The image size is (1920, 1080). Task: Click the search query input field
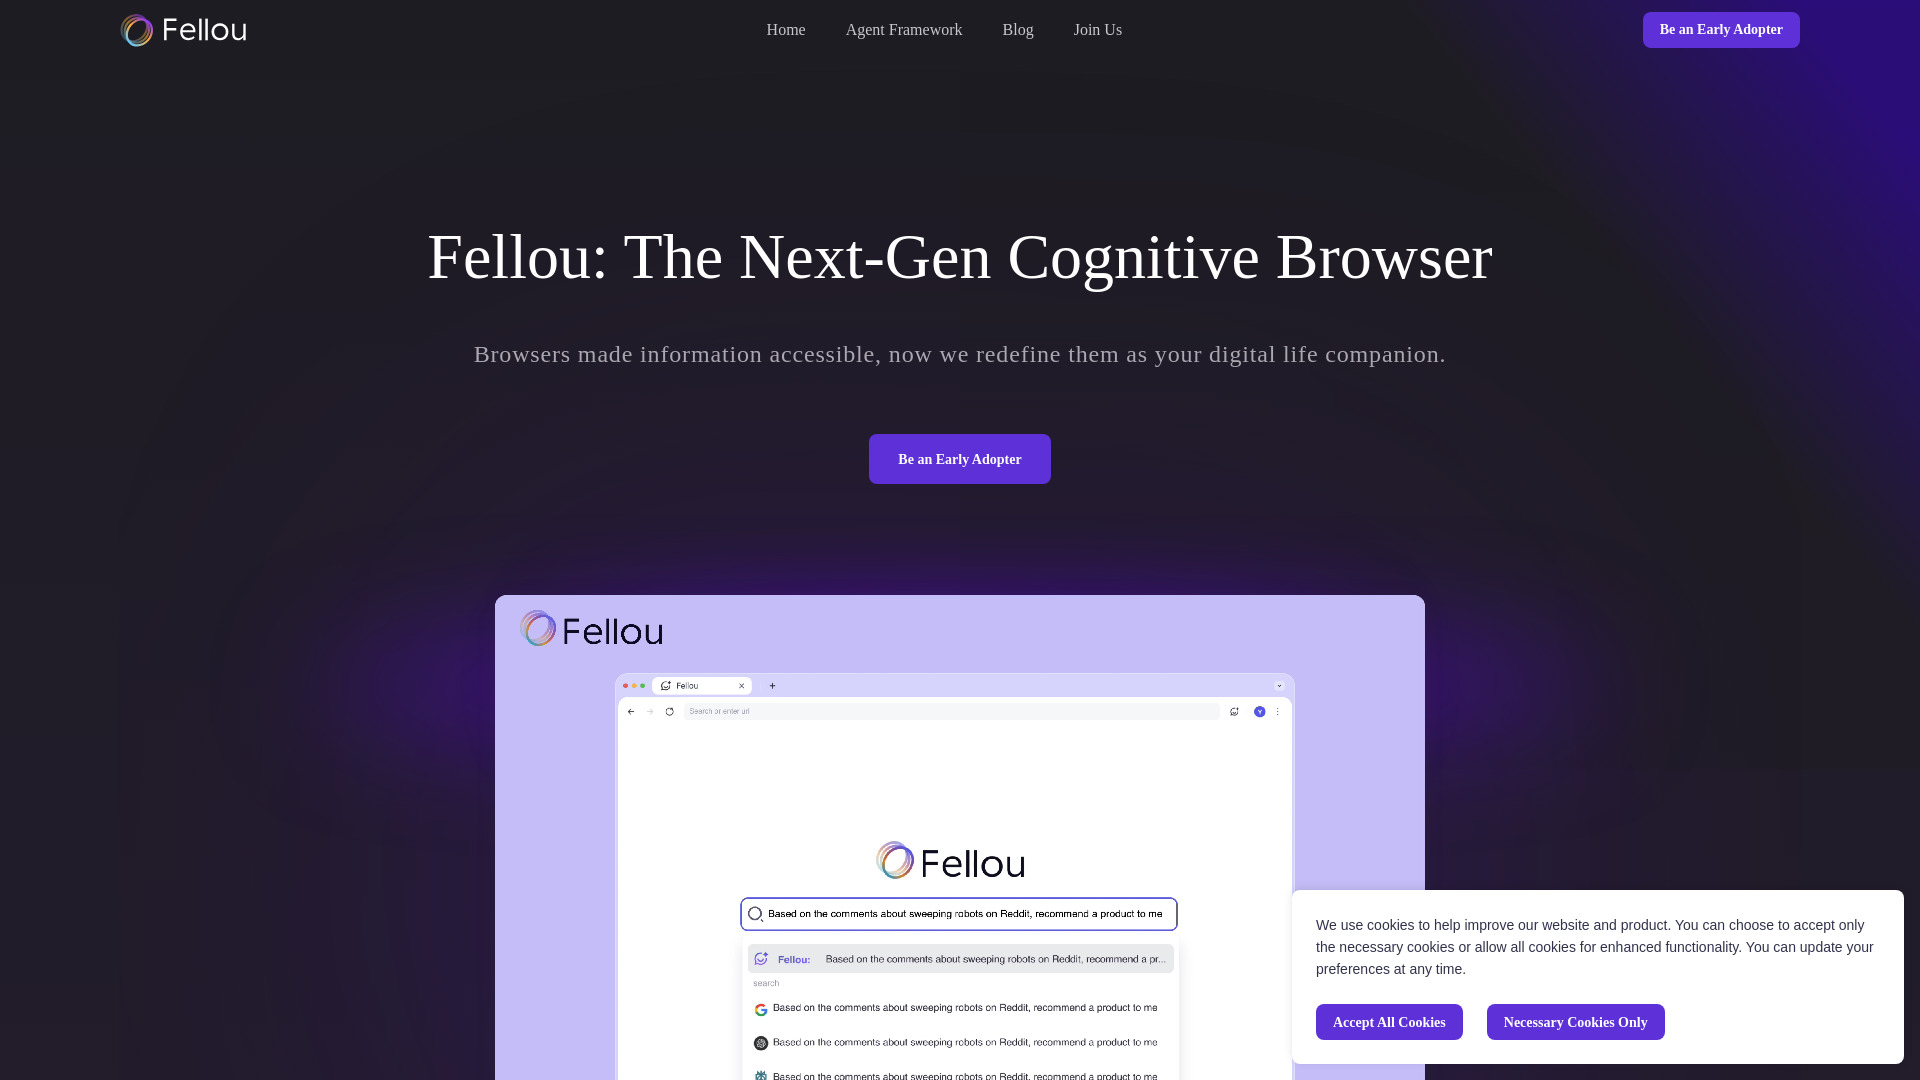point(959,914)
